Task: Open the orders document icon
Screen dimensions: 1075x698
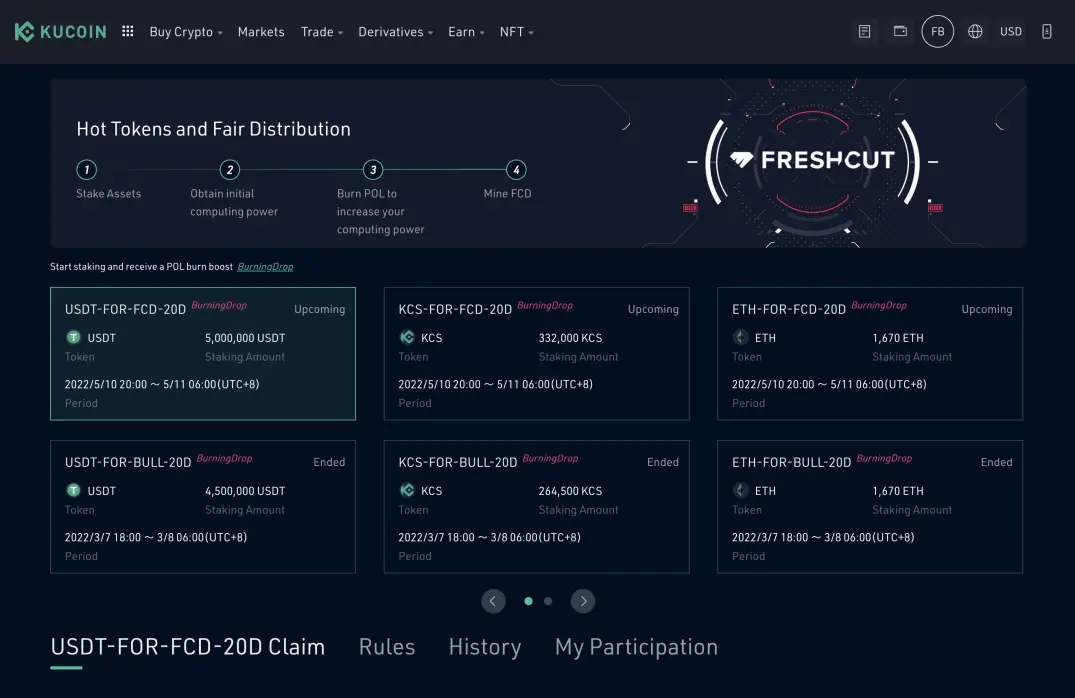Action: click(865, 32)
